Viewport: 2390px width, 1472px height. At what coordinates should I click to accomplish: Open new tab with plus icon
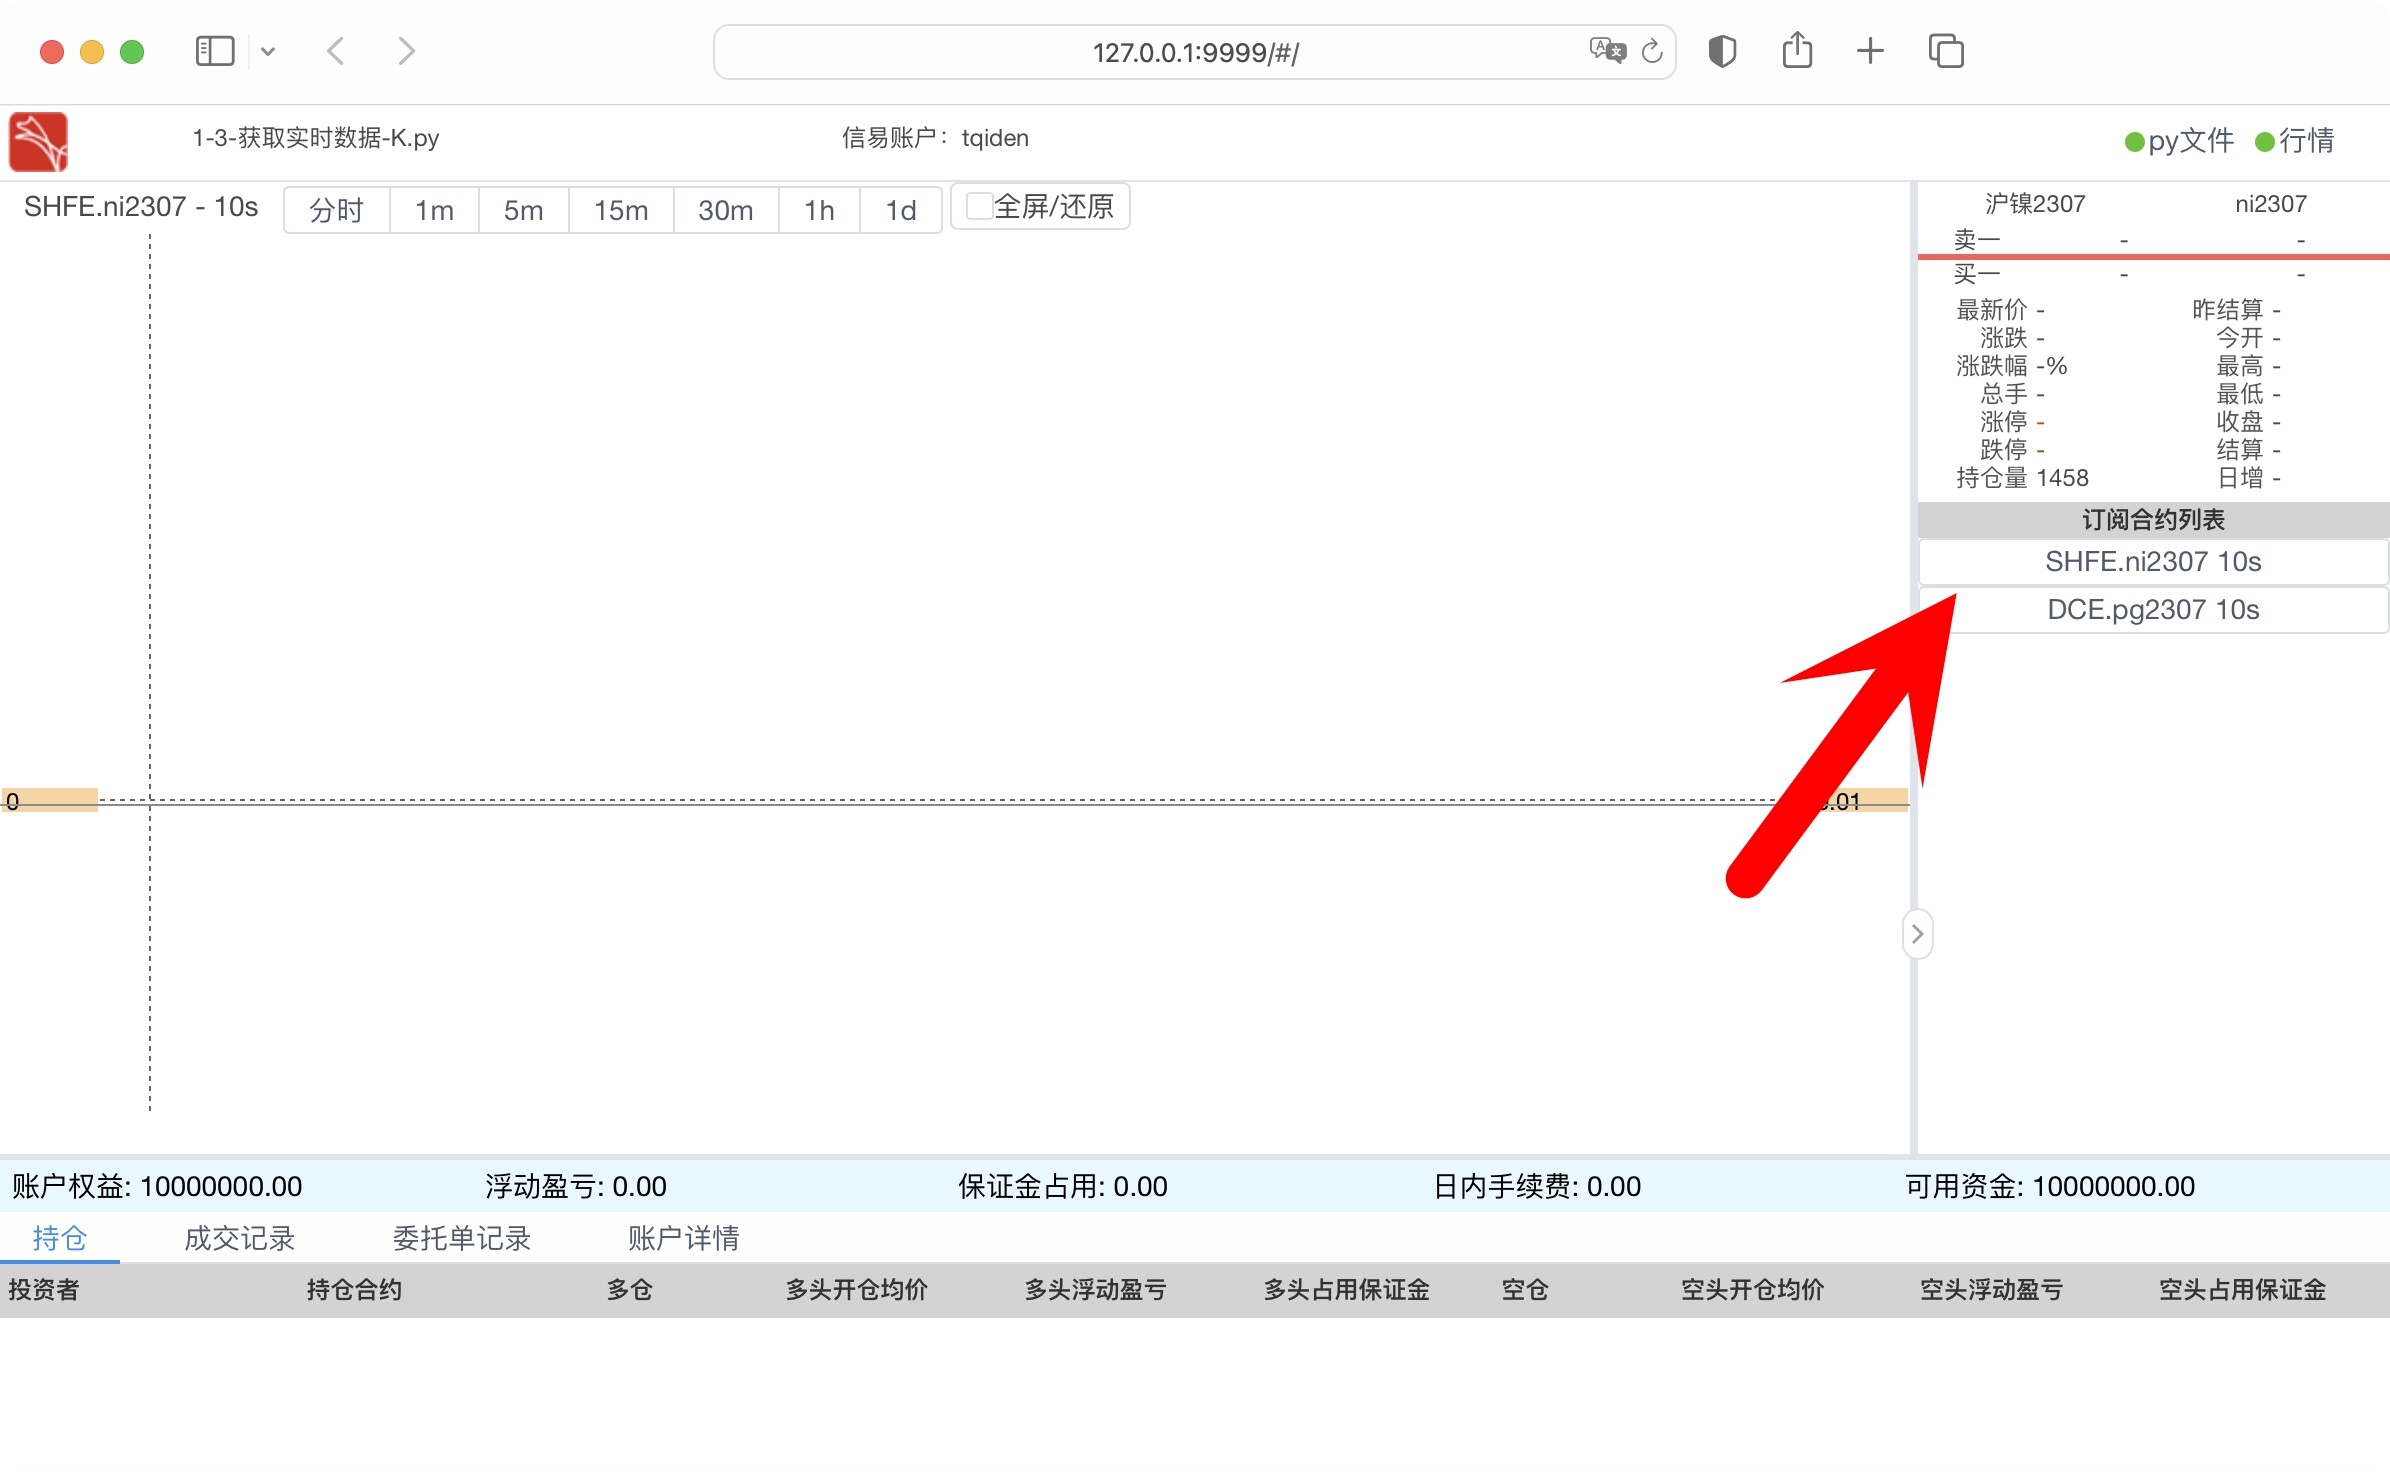tap(1869, 51)
